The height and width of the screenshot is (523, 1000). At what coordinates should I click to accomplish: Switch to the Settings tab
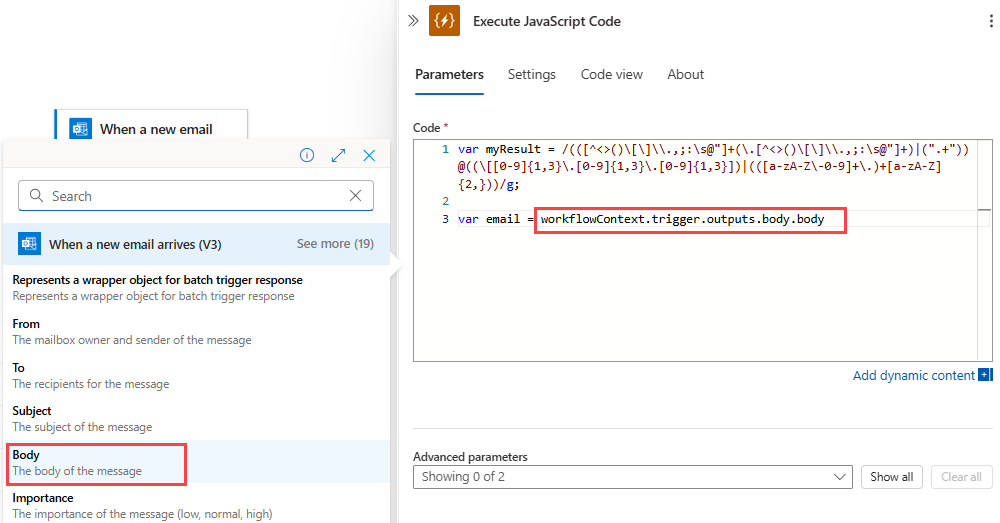point(531,75)
